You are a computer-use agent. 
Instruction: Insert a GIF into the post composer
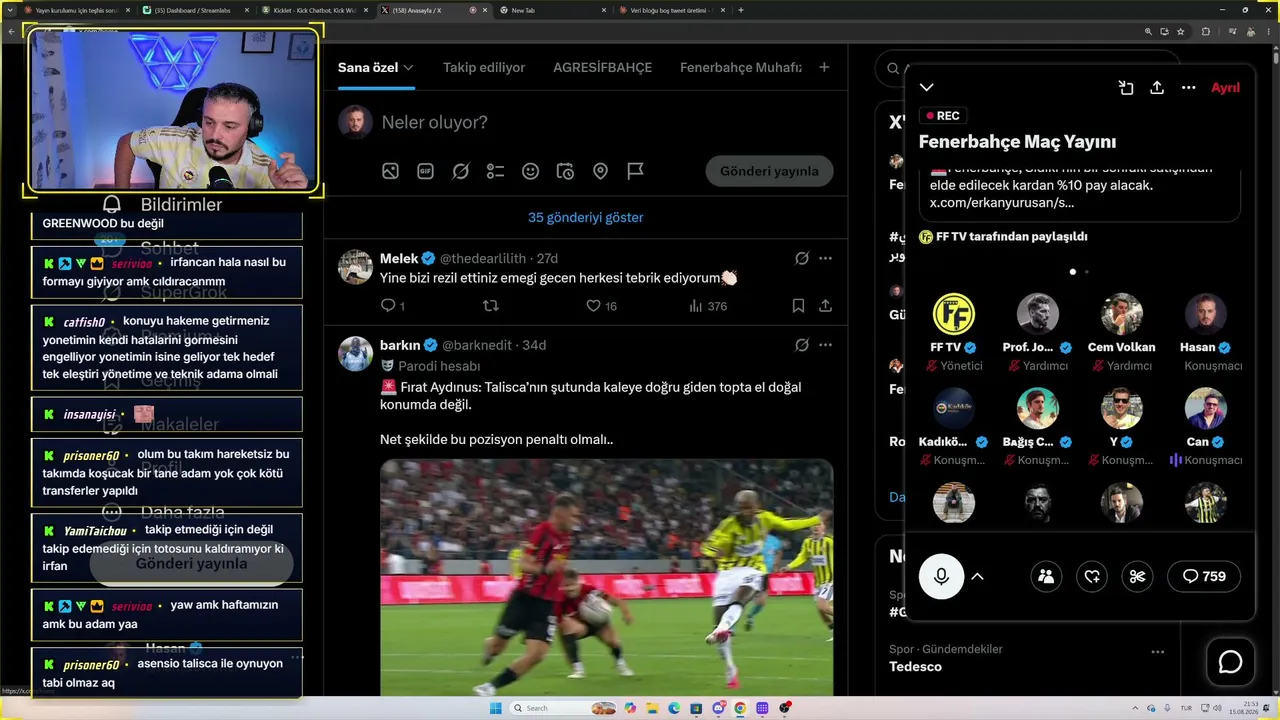[x=425, y=171]
